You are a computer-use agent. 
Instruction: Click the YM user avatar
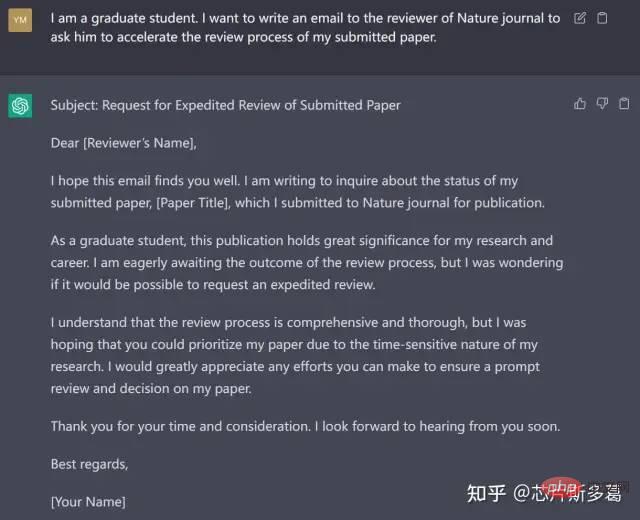point(20,20)
